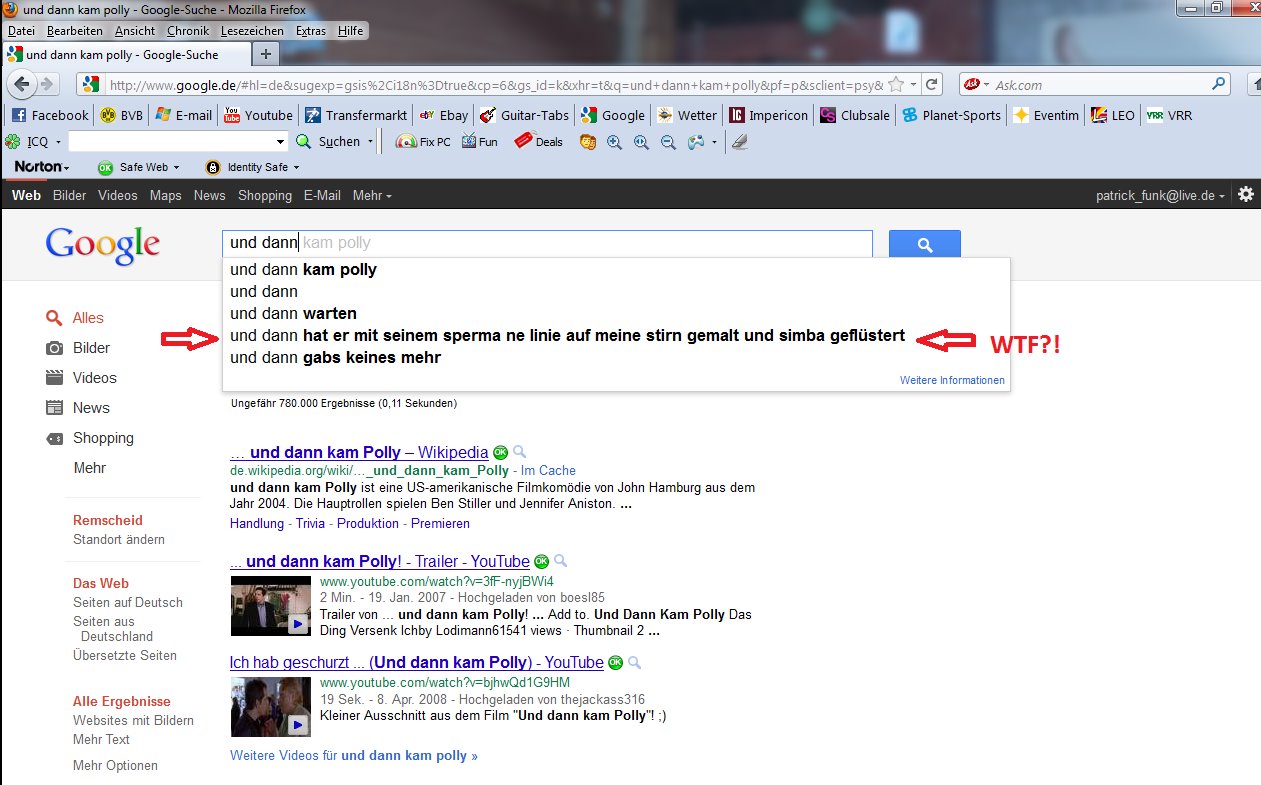Image resolution: width=1261 pixels, height=785 pixels.
Task: Open the patrick_funk@live.de account dropdown
Action: tap(1160, 196)
